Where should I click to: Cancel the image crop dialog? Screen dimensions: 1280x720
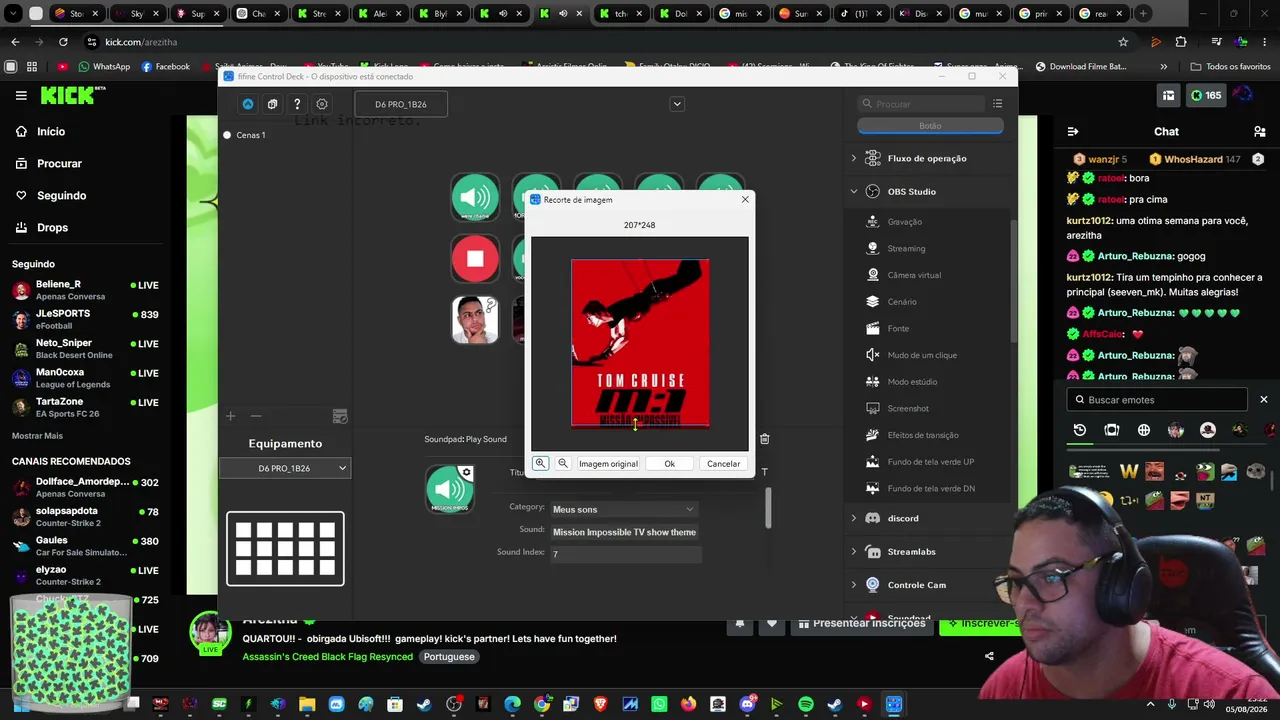click(x=723, y=464)
